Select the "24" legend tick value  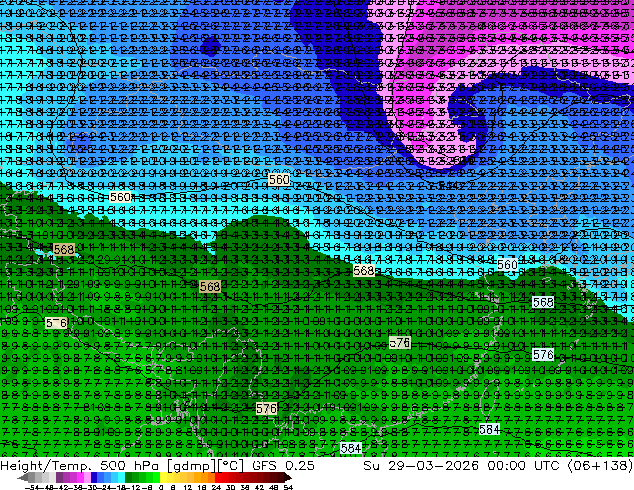216,487
